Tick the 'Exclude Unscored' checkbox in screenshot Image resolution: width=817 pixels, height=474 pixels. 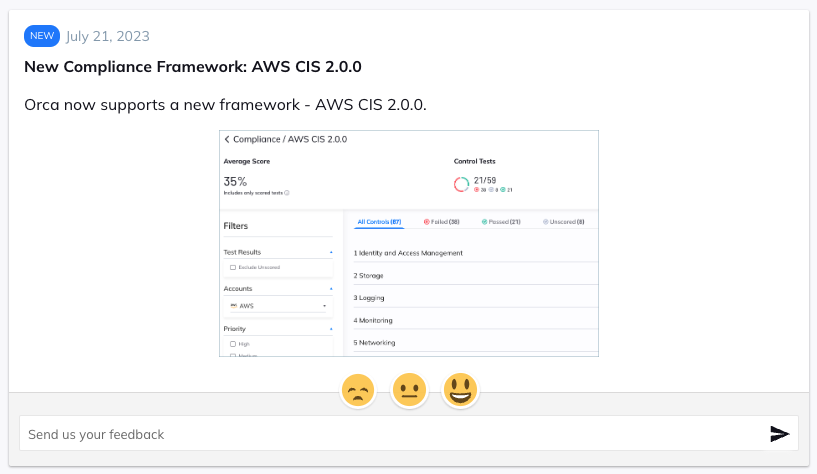(x=233, y=267)
